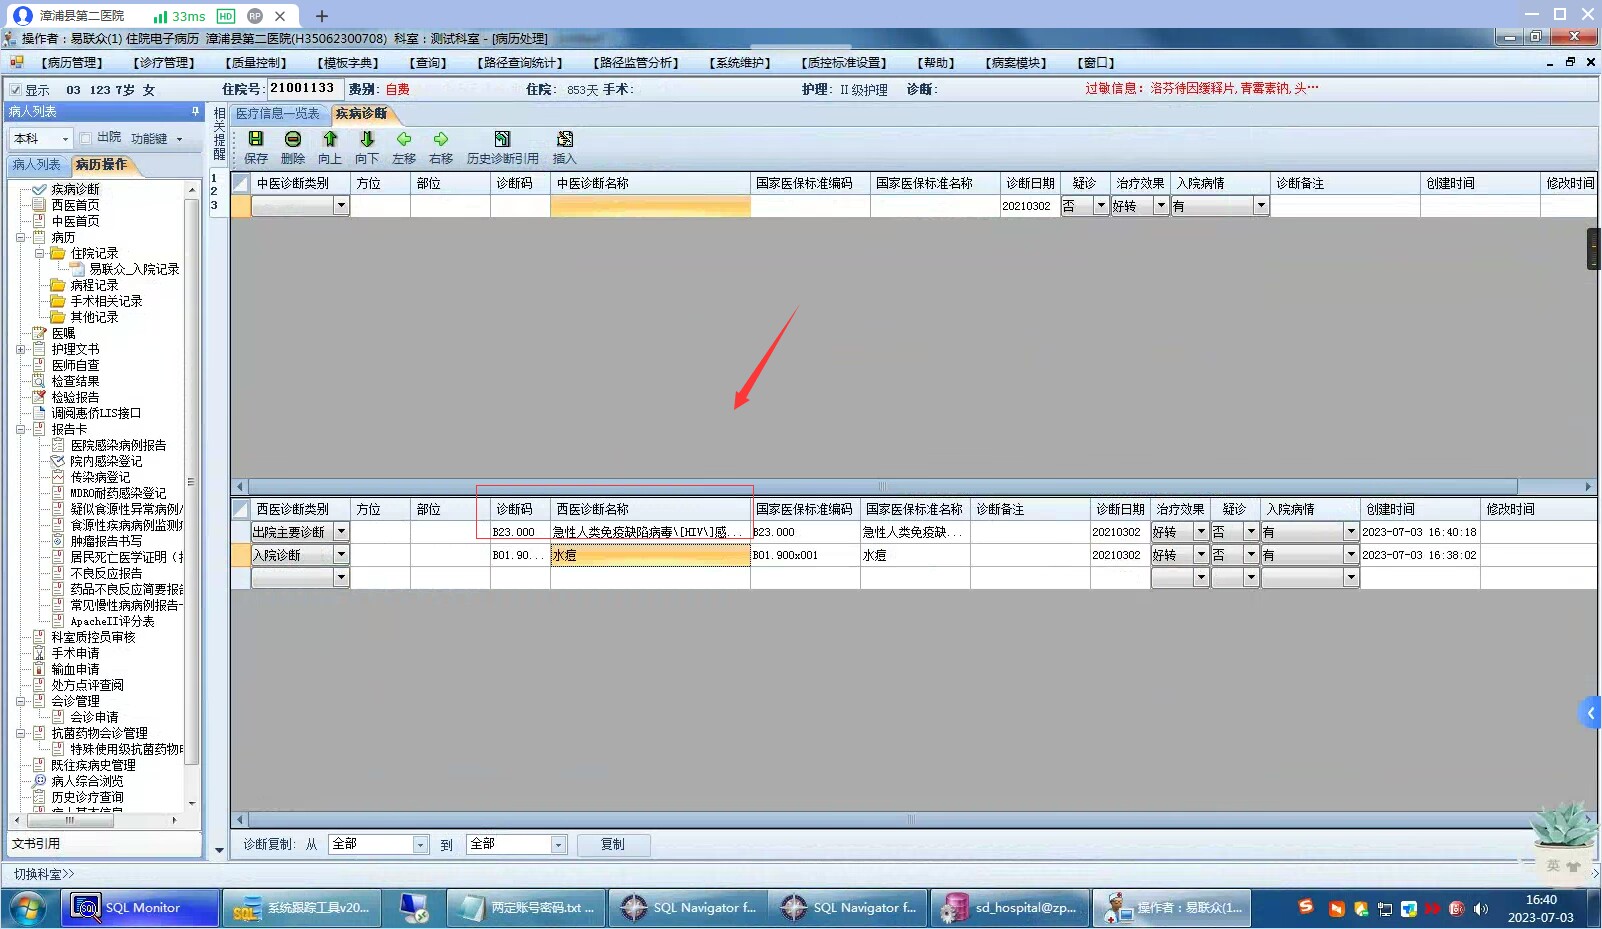Toggle the 显示 checkbox
1602x929 pixels.
point(15,89)
